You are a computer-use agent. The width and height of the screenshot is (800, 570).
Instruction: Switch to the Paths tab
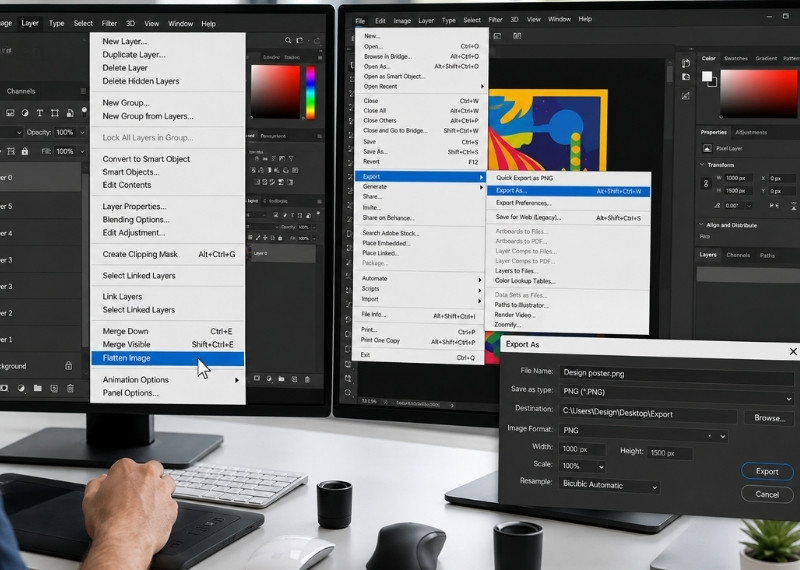pos(767,255)
